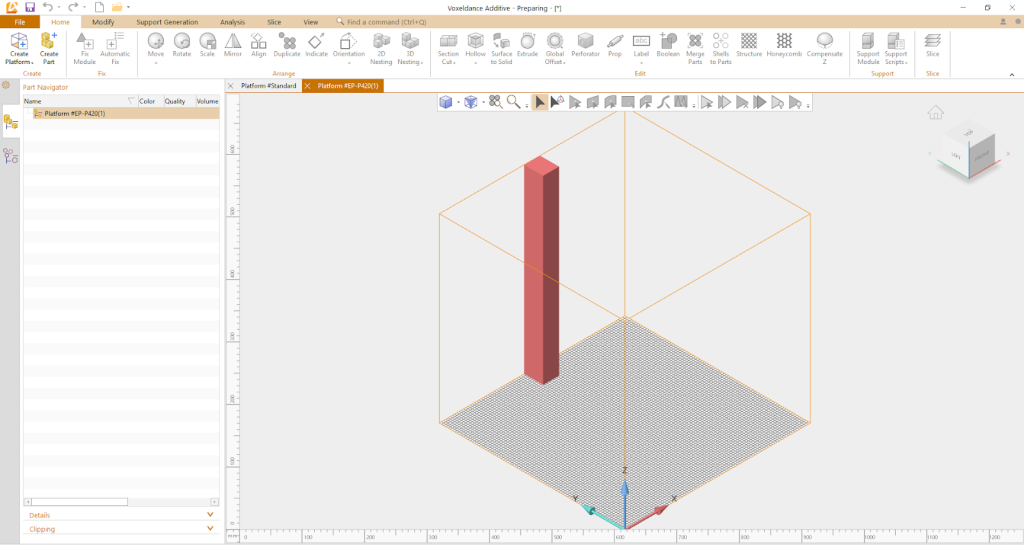
Task: Open the Create Platform dropdown
Action: [19, 62]
